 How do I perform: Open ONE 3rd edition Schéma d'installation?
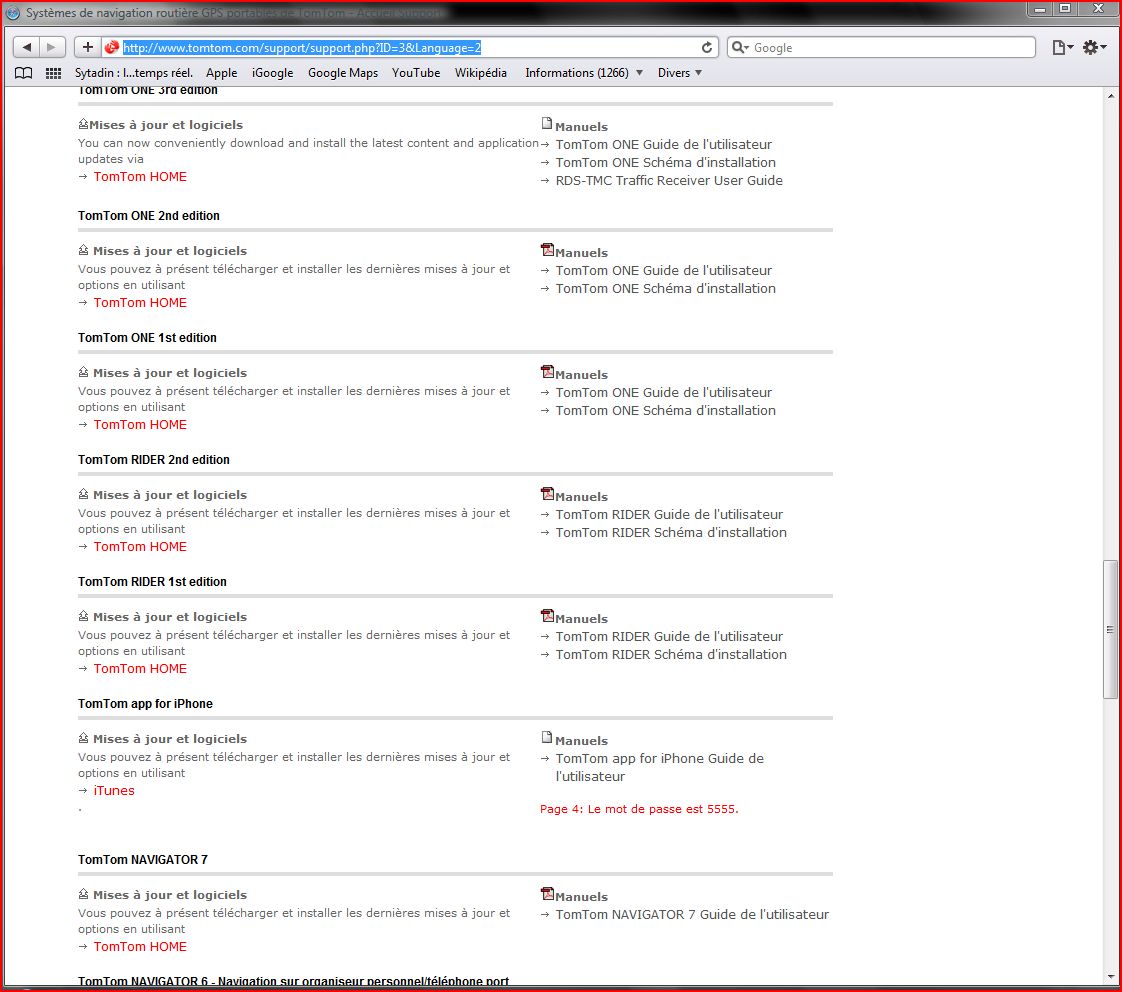point(665,162)
